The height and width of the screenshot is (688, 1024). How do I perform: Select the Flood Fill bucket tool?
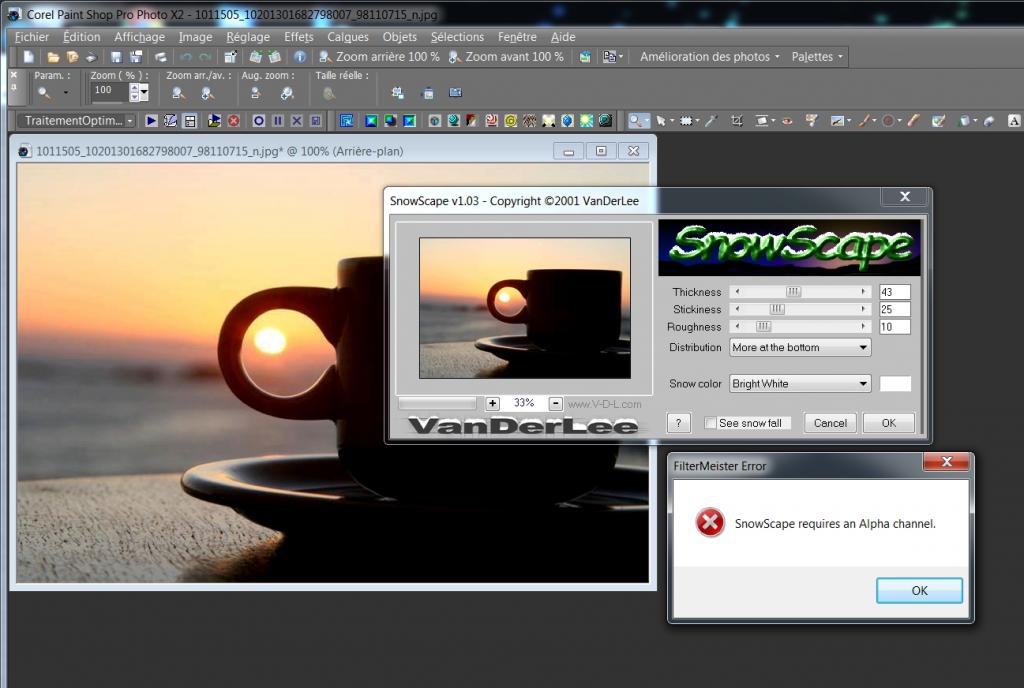pos(965,121)
